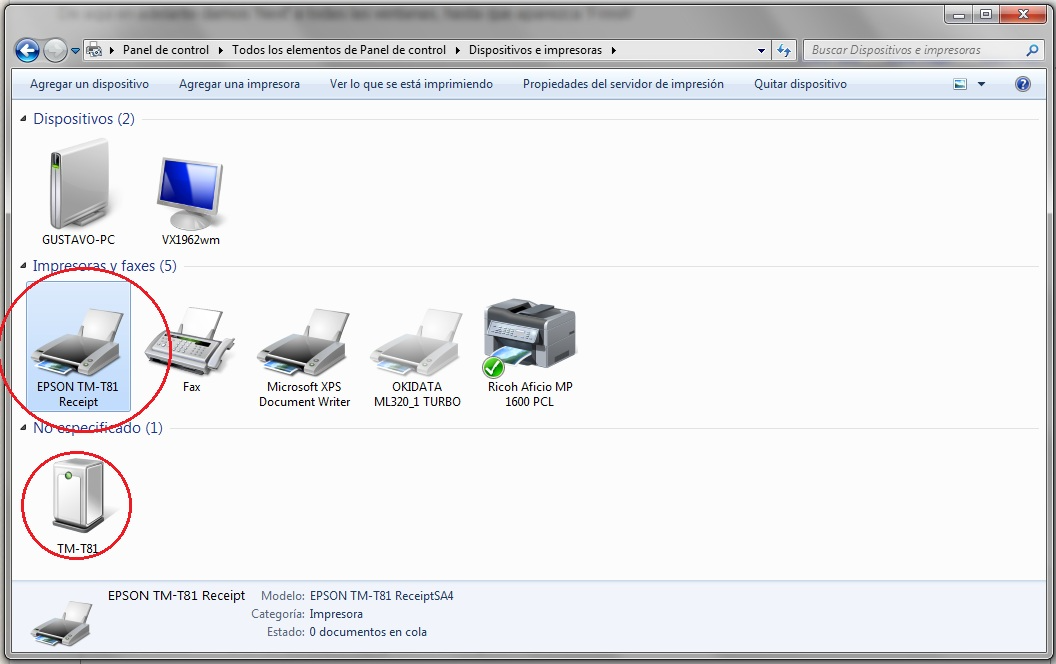This screenshot has width=1056, height=664.
Task: Refresh the Dispositivos e impresoras view
Action: (784, 50)
